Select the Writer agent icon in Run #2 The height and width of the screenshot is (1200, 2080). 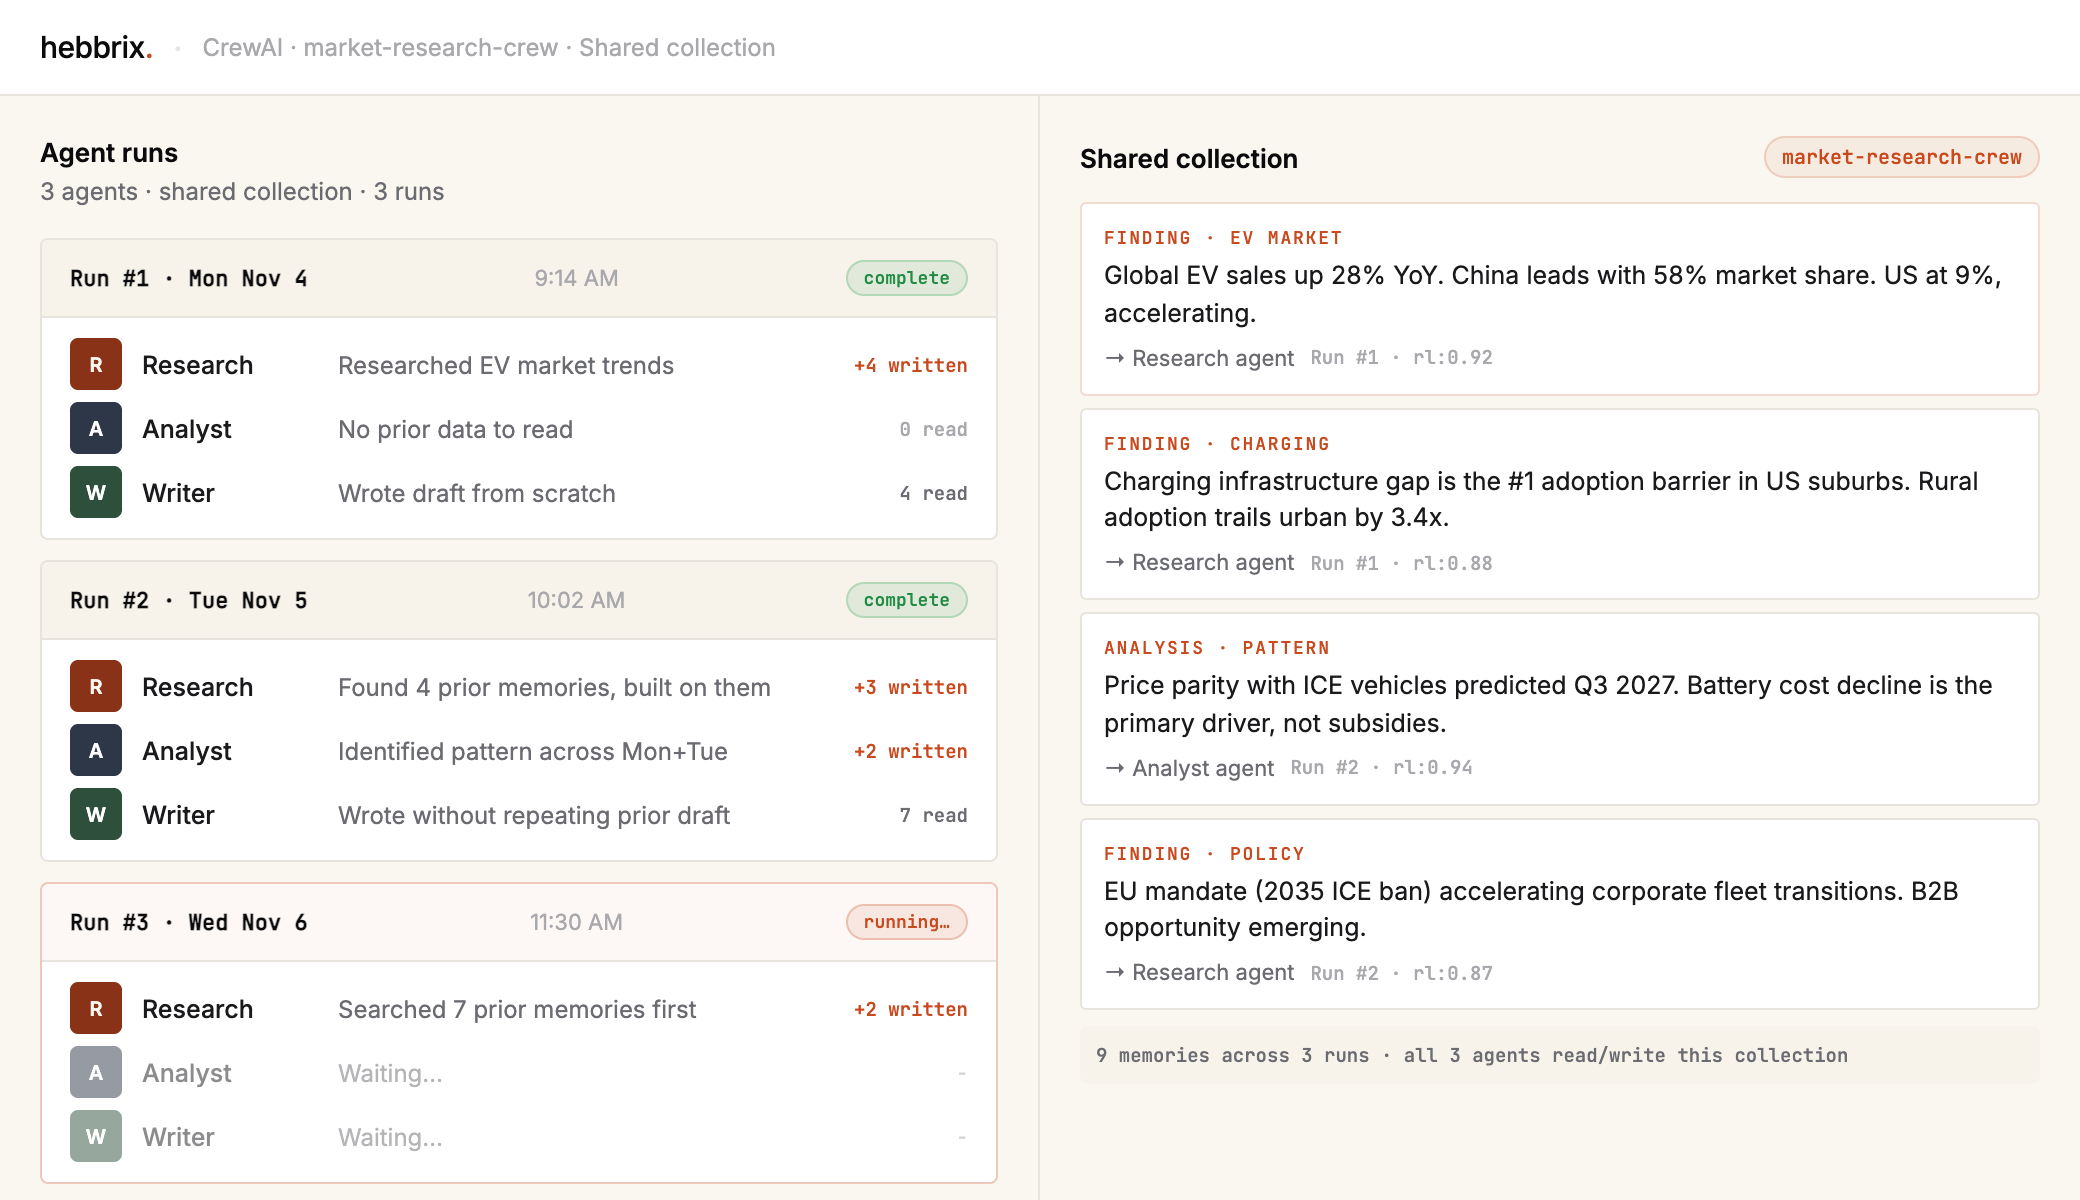[96, 814]
